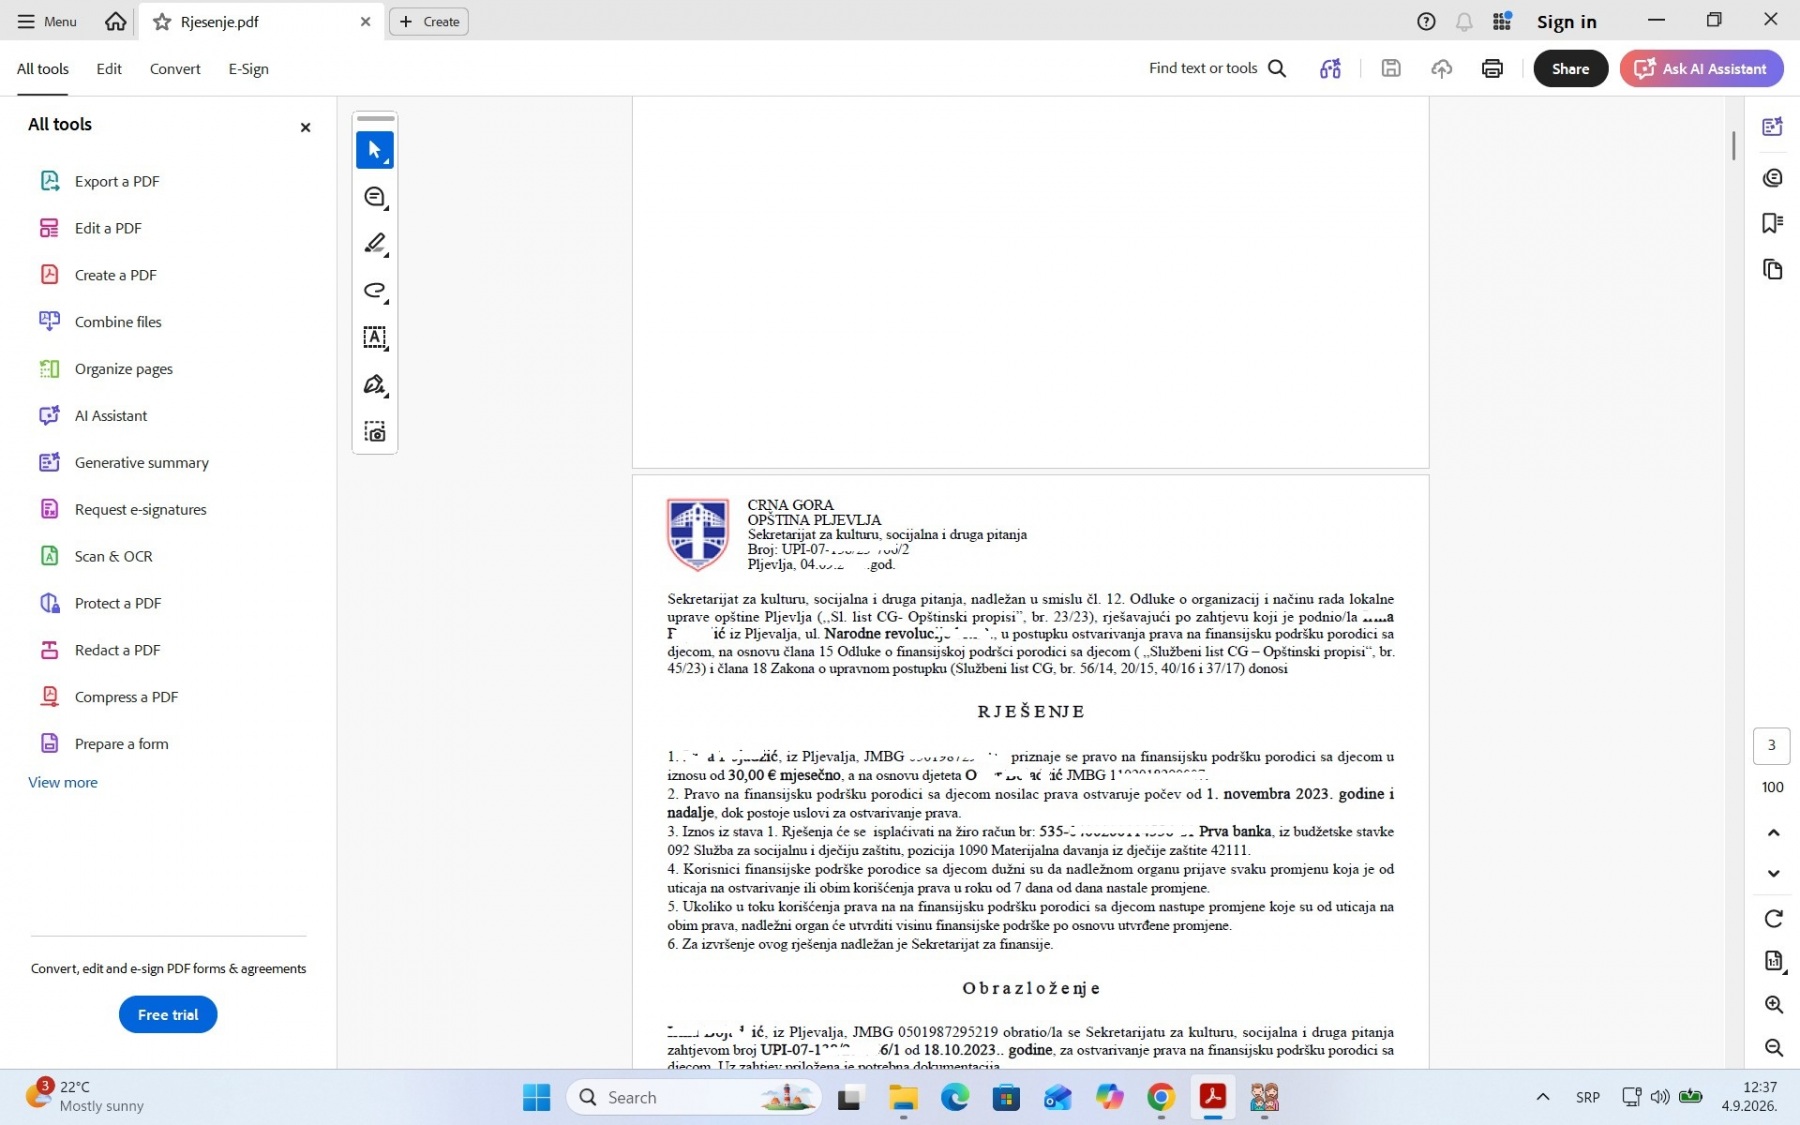Show hidden system tray icons
Viewport: 1800px width, 1125px height.
[1543, 1097]
